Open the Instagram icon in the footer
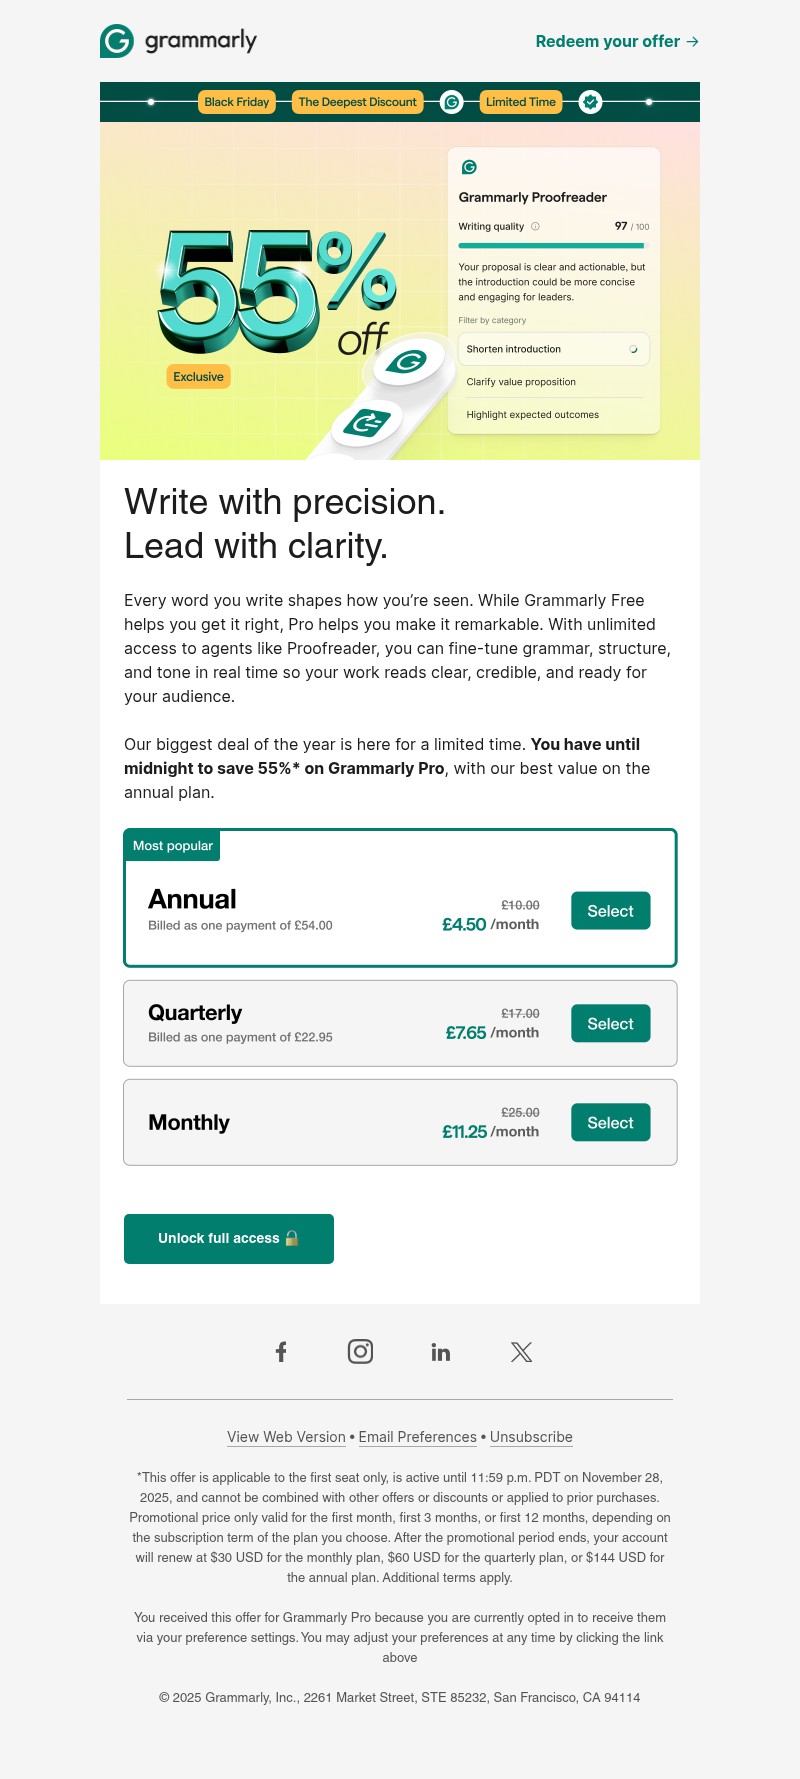 (360, 1351)
